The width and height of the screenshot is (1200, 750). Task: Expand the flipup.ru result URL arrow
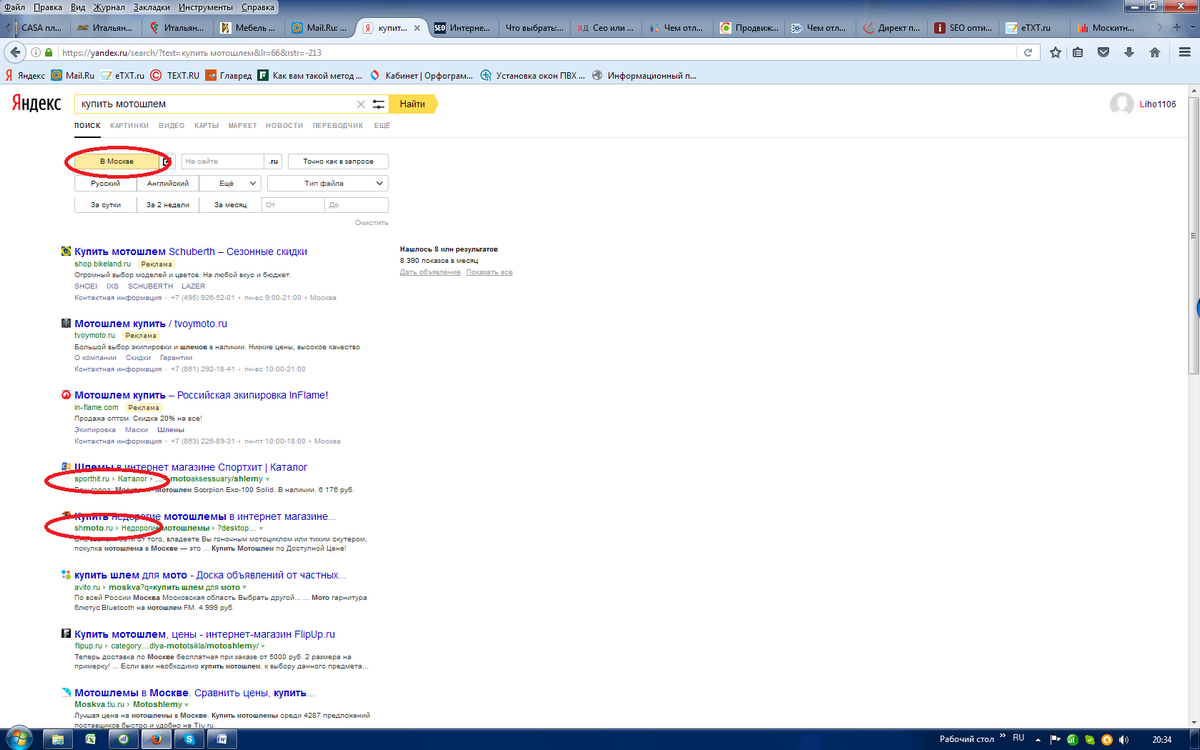tap(265, 646)
